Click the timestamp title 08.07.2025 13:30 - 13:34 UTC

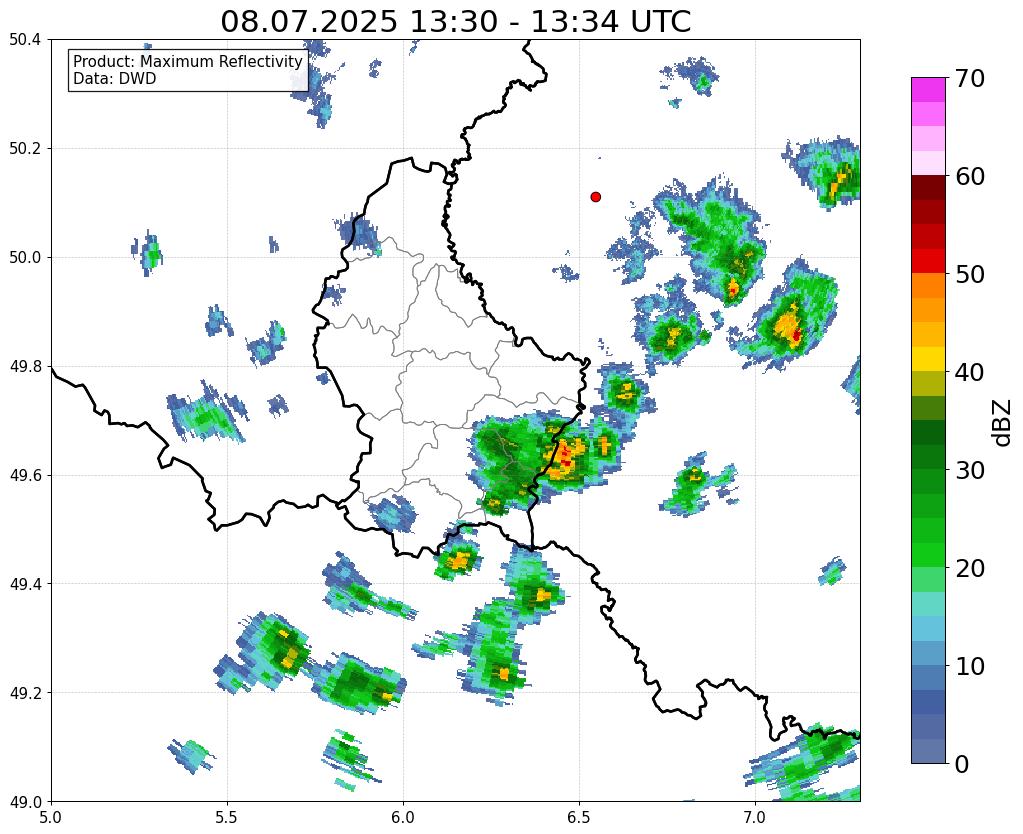pos(455,21)
